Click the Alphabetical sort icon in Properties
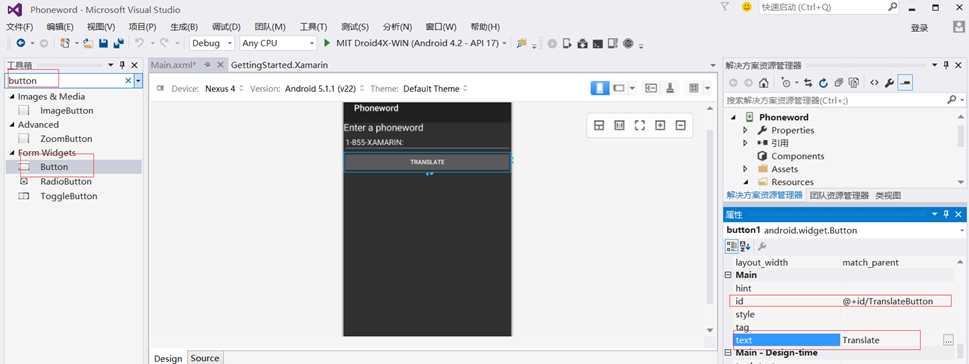 [x=745, y=246]
